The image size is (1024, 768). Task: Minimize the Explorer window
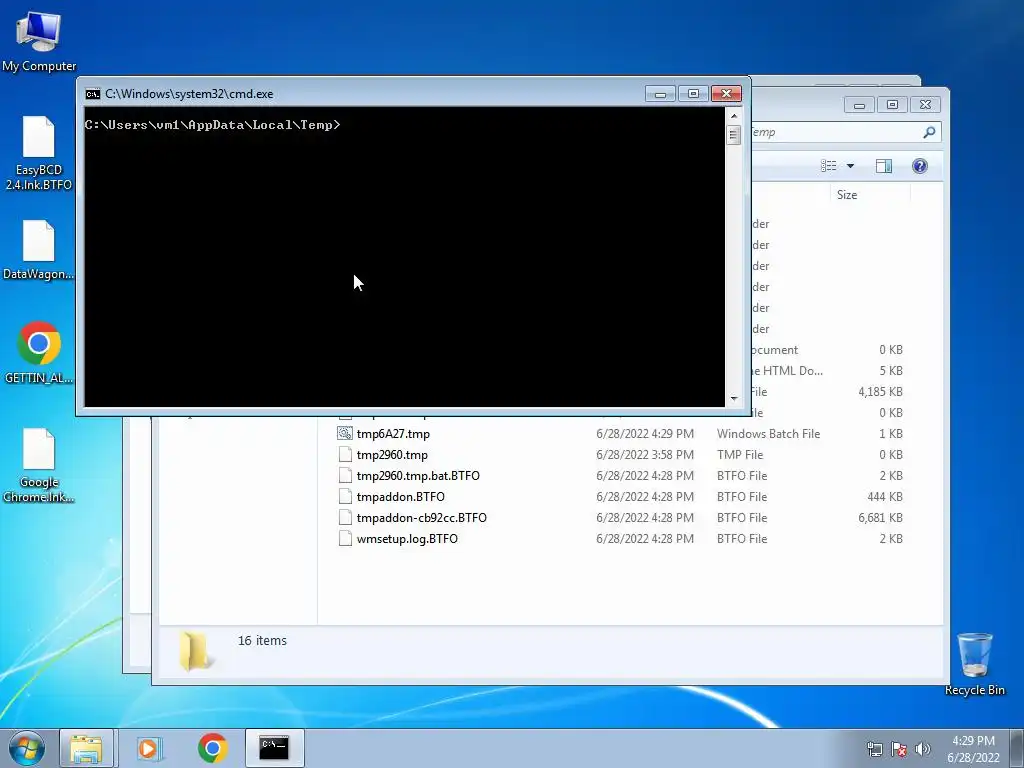(x=859, y=104)
